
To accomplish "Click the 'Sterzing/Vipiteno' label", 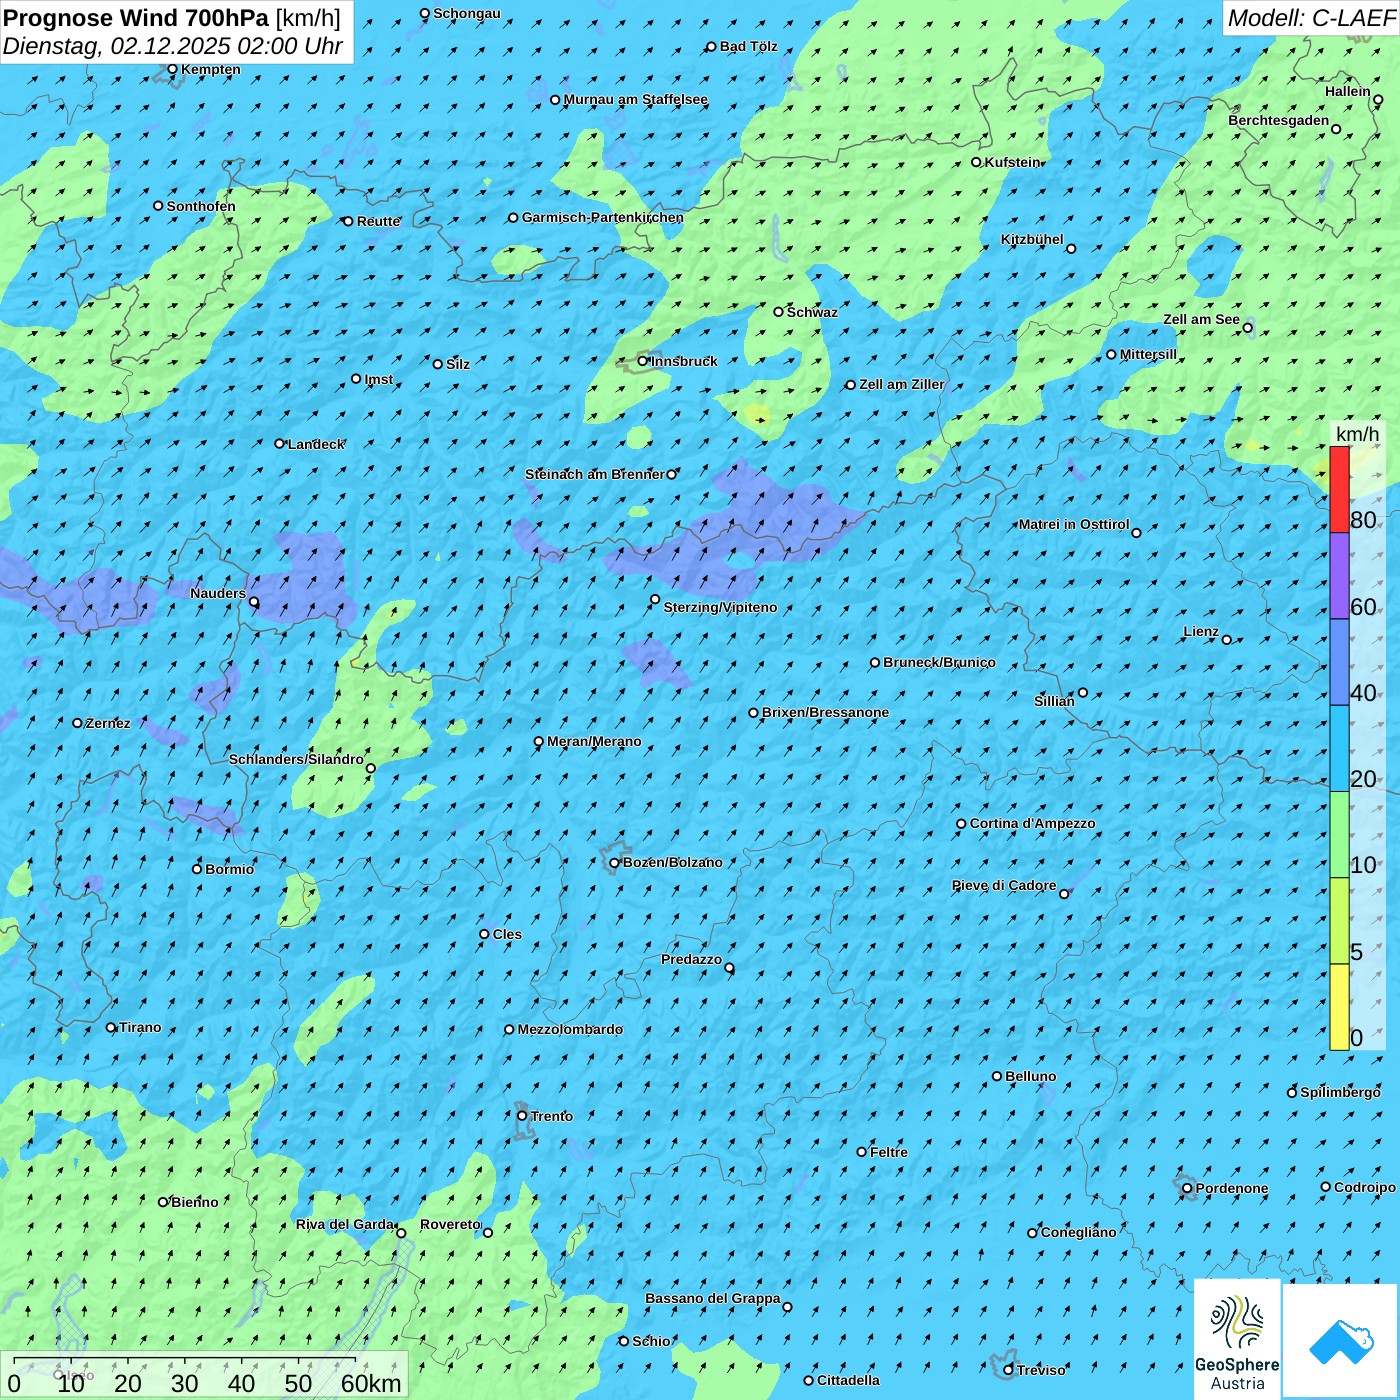I will (x=720, y=607).
